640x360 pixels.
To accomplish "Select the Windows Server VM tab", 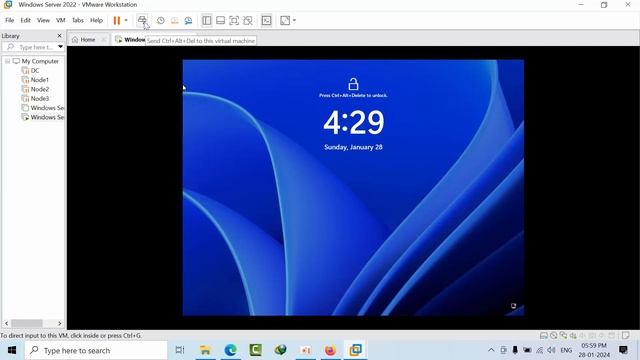I will [x=130, y=40].
